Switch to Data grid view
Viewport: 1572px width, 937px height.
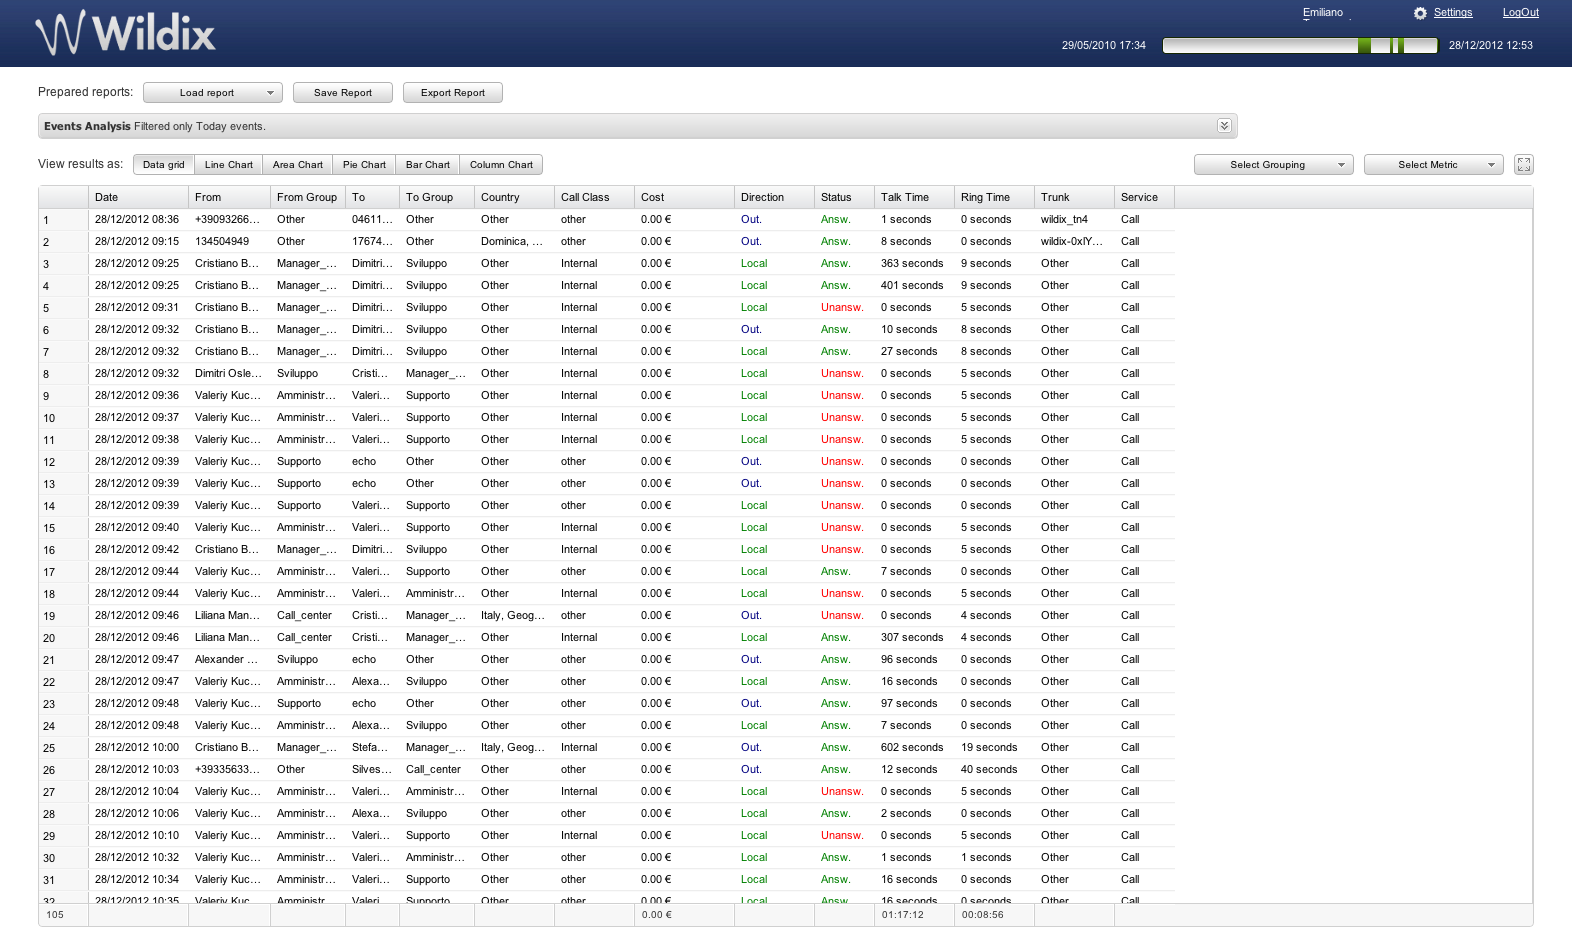[x=163, y=165]
